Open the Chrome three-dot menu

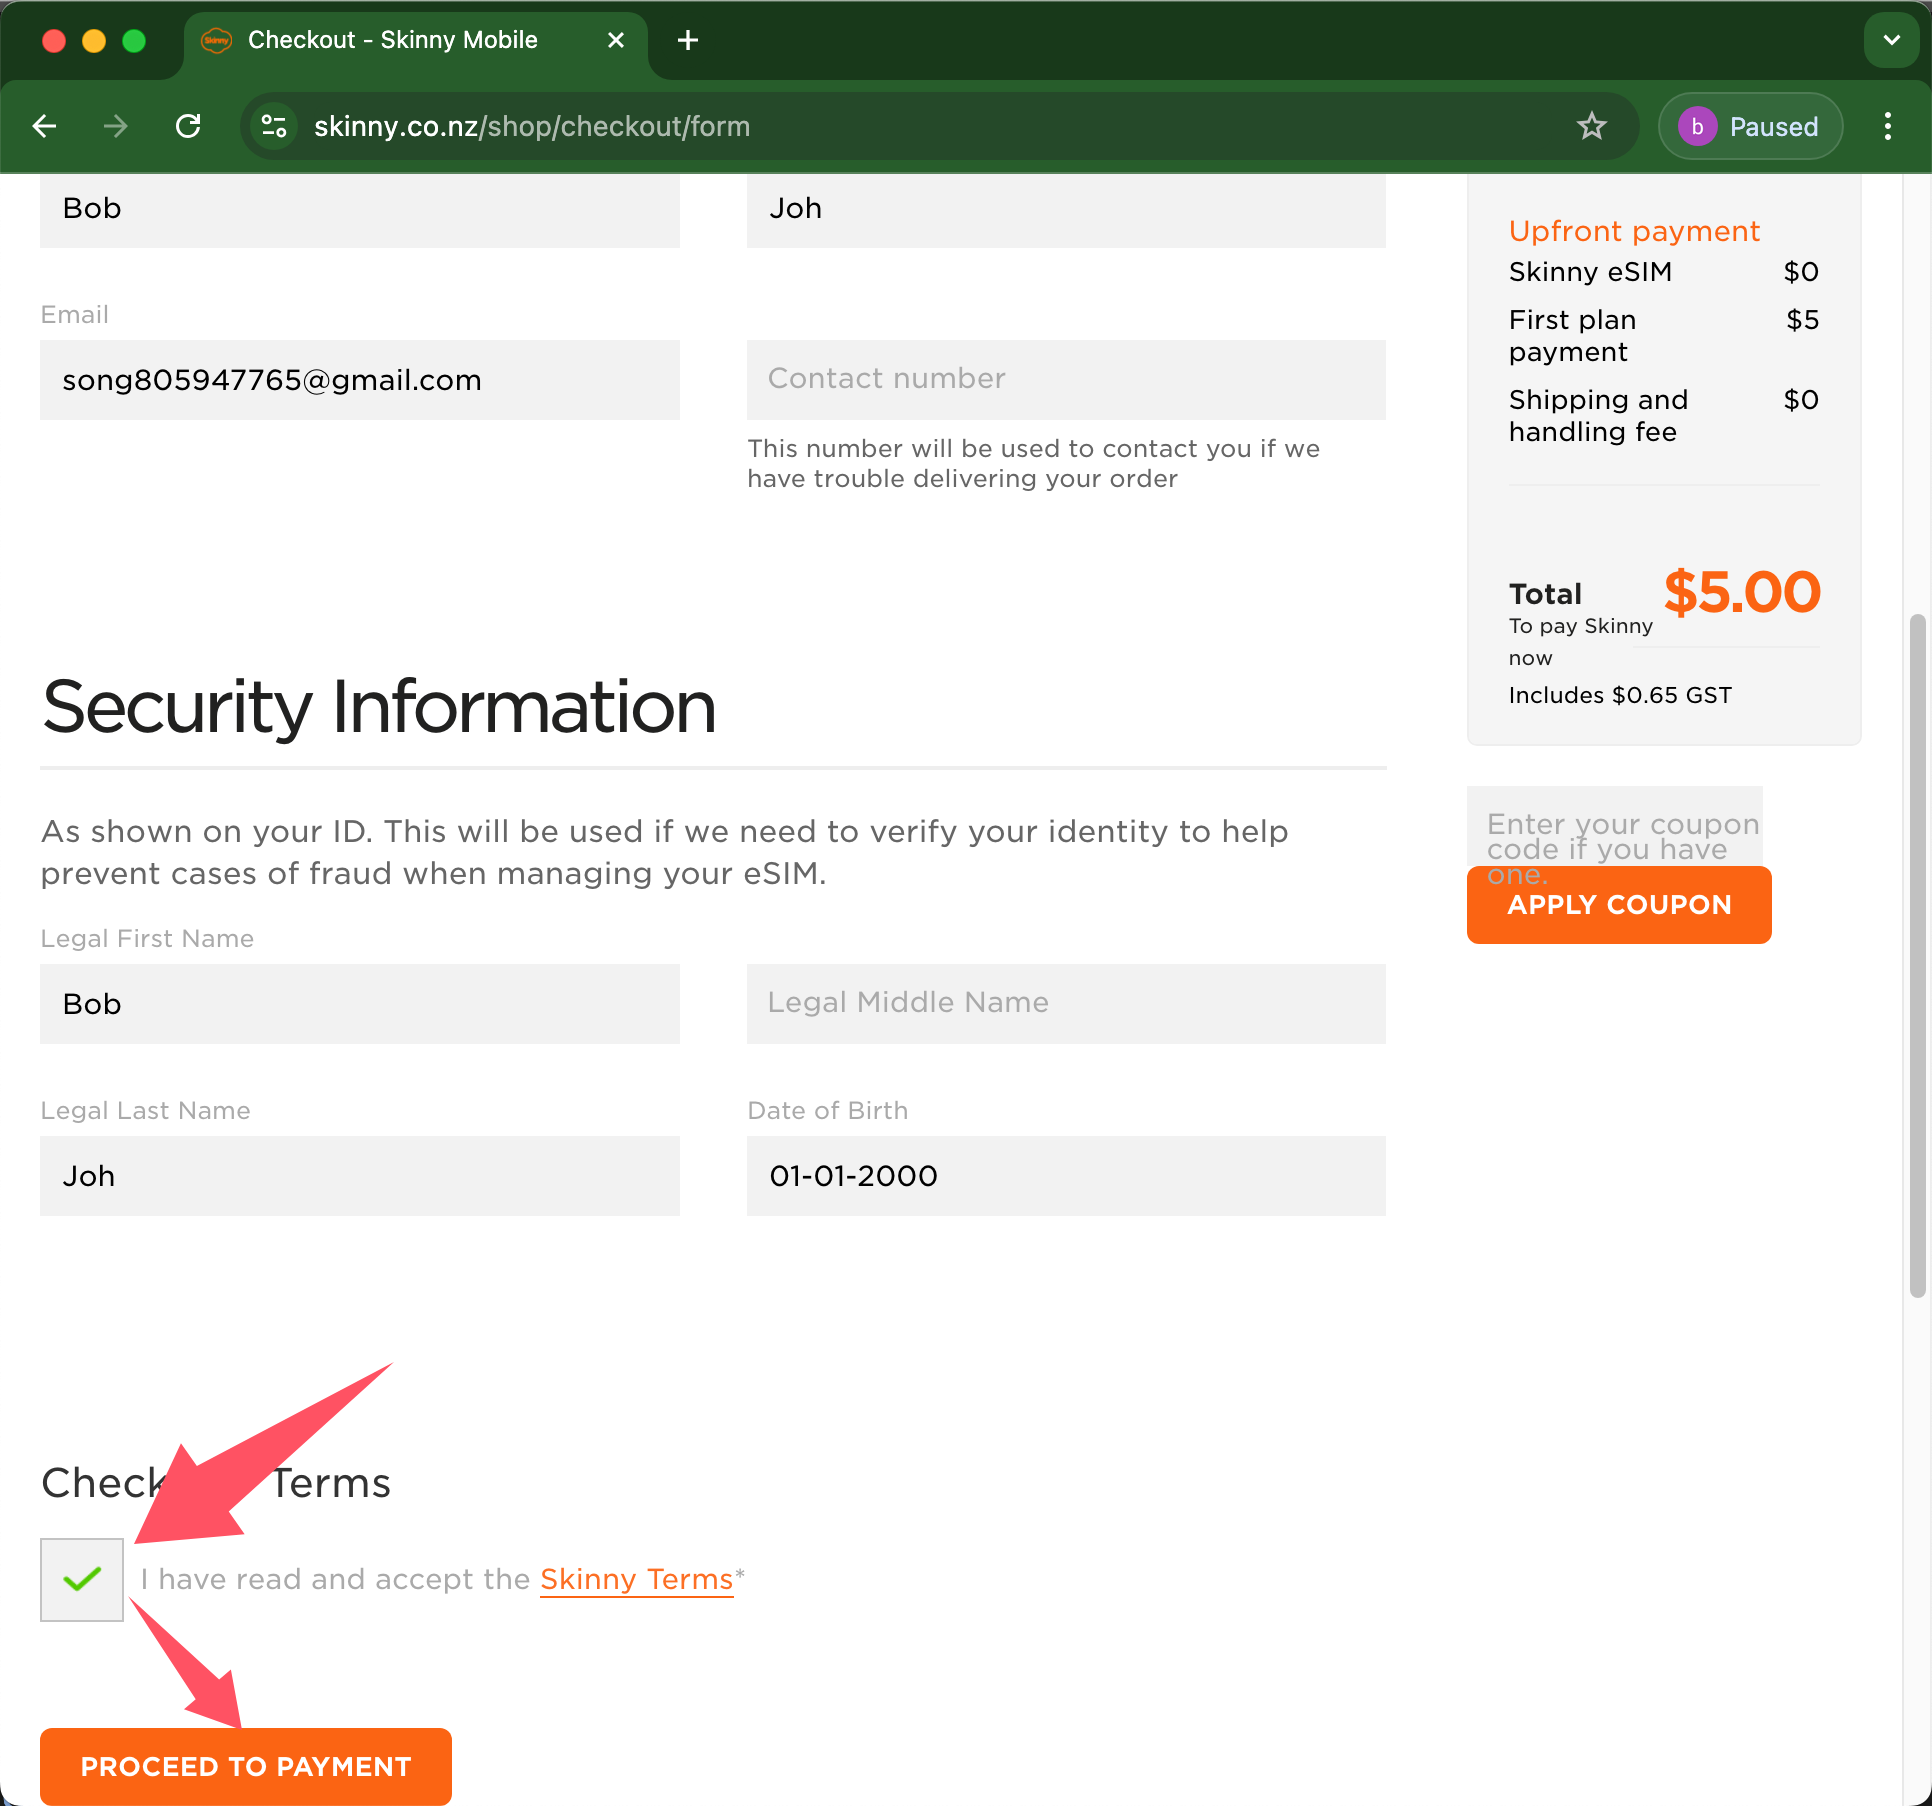click(1888, 126)
